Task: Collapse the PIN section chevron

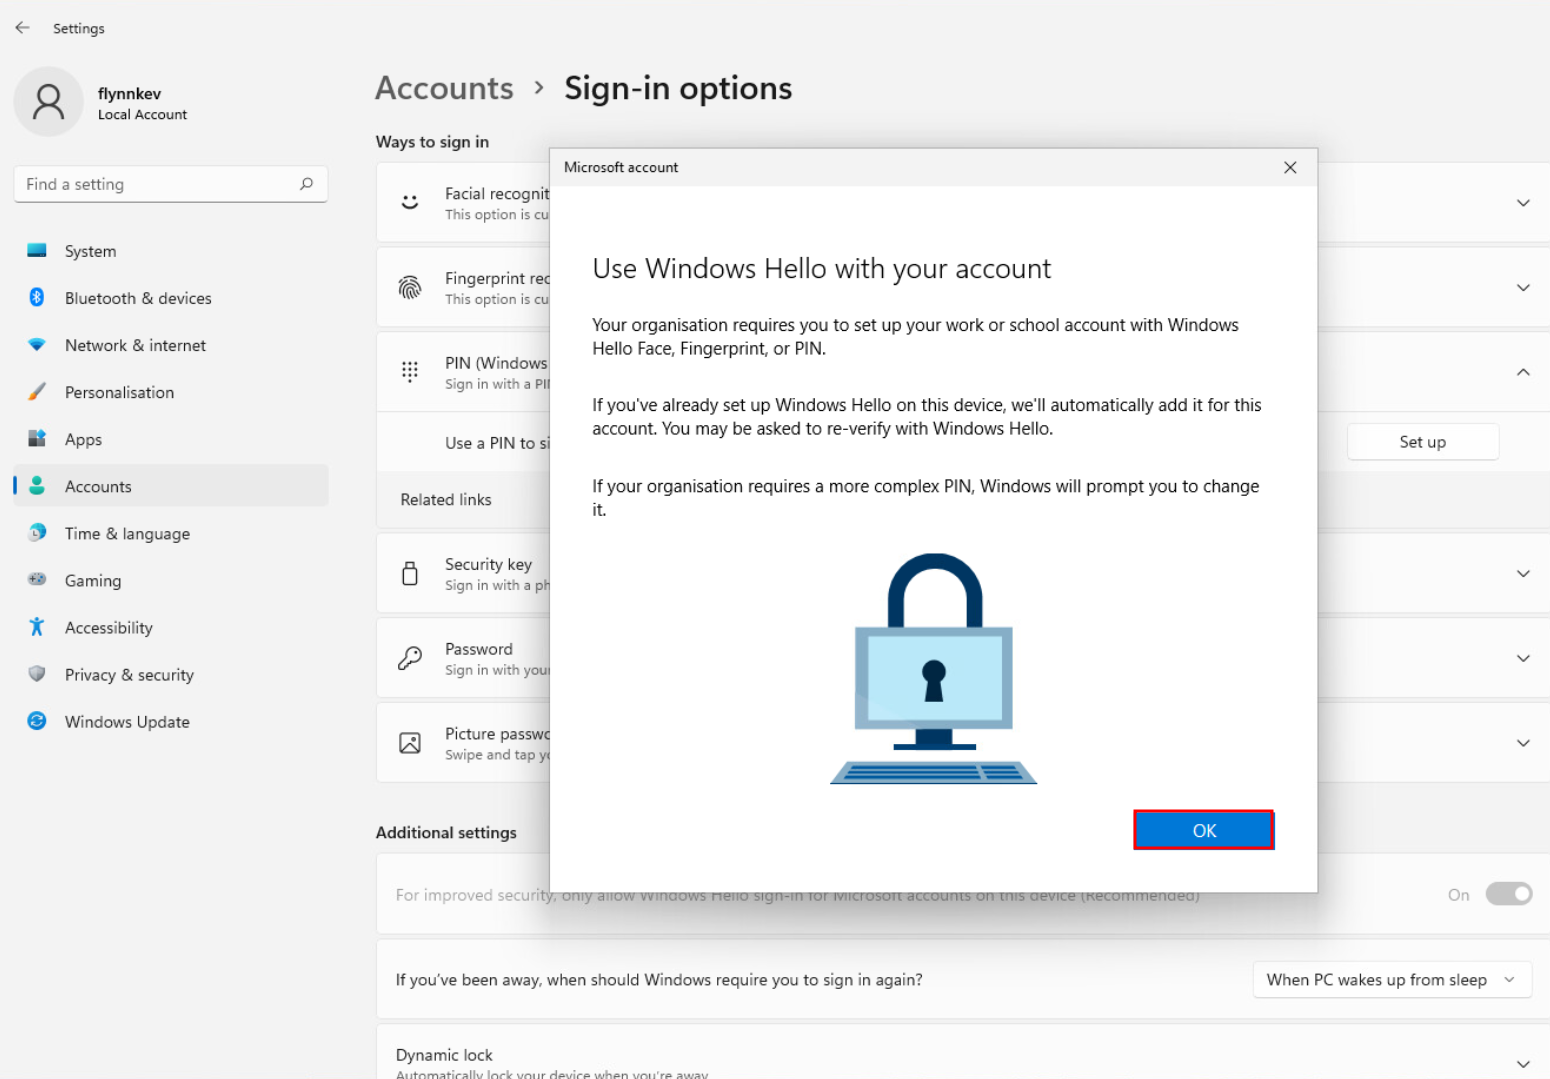Action: tap(1522, 372)
